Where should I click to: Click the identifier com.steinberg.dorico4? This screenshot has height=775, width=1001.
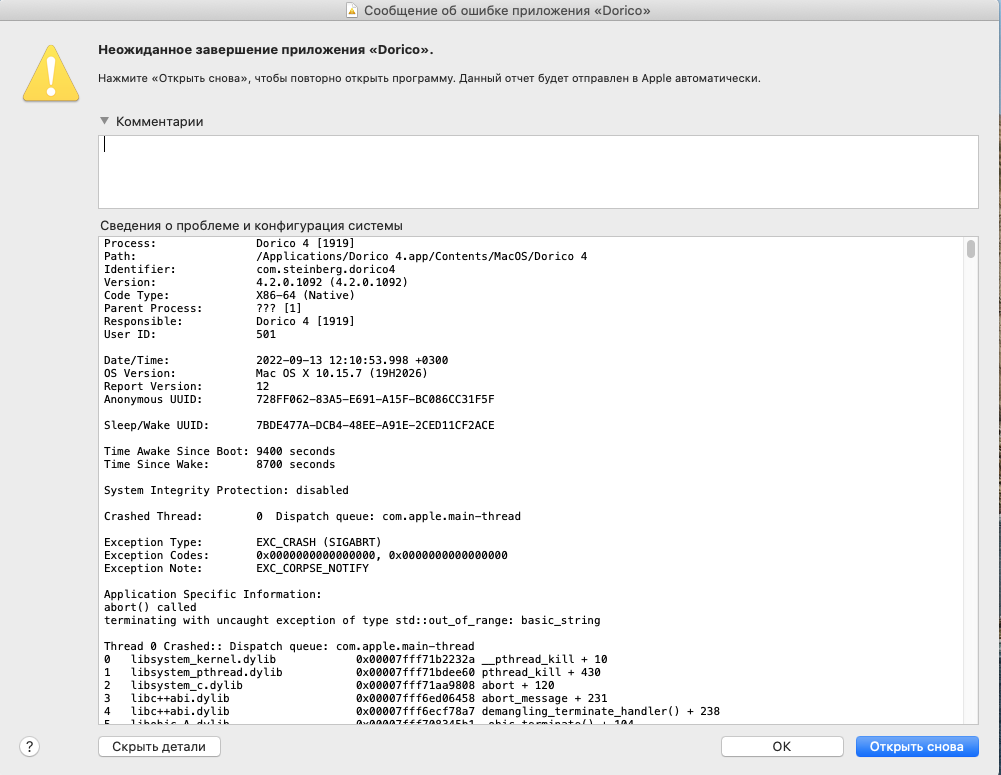point(326,269)
